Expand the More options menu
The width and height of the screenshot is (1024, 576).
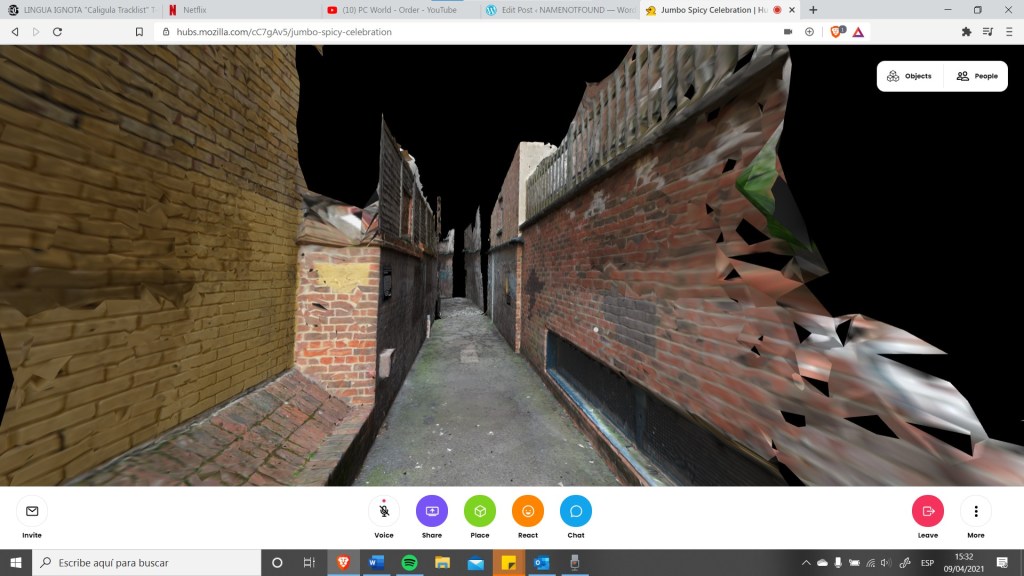[x=976, y=511]
